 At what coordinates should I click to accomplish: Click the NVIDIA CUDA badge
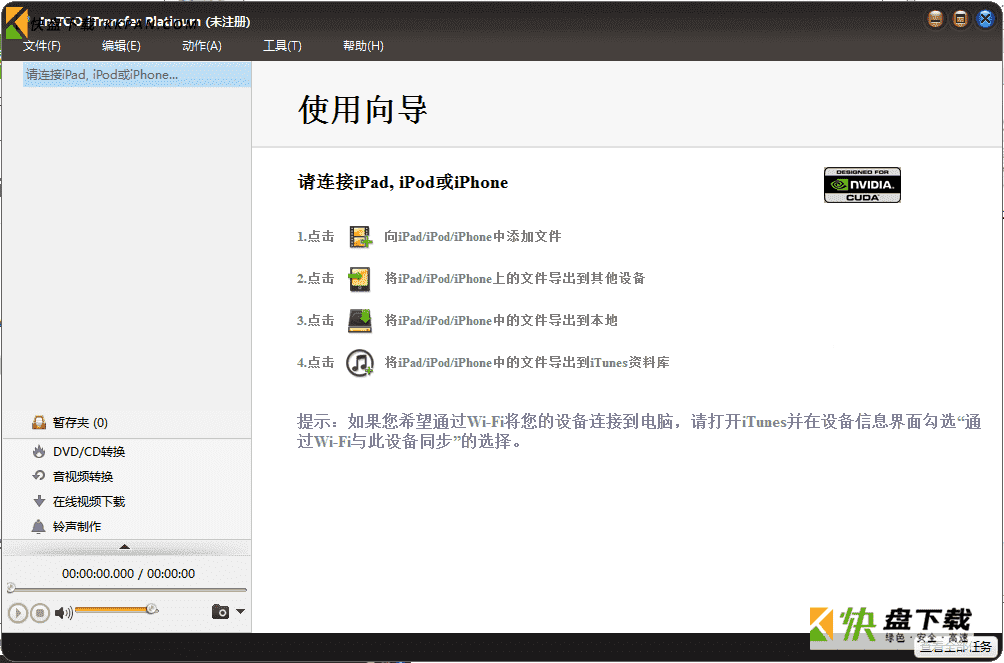tap(862, 185)
